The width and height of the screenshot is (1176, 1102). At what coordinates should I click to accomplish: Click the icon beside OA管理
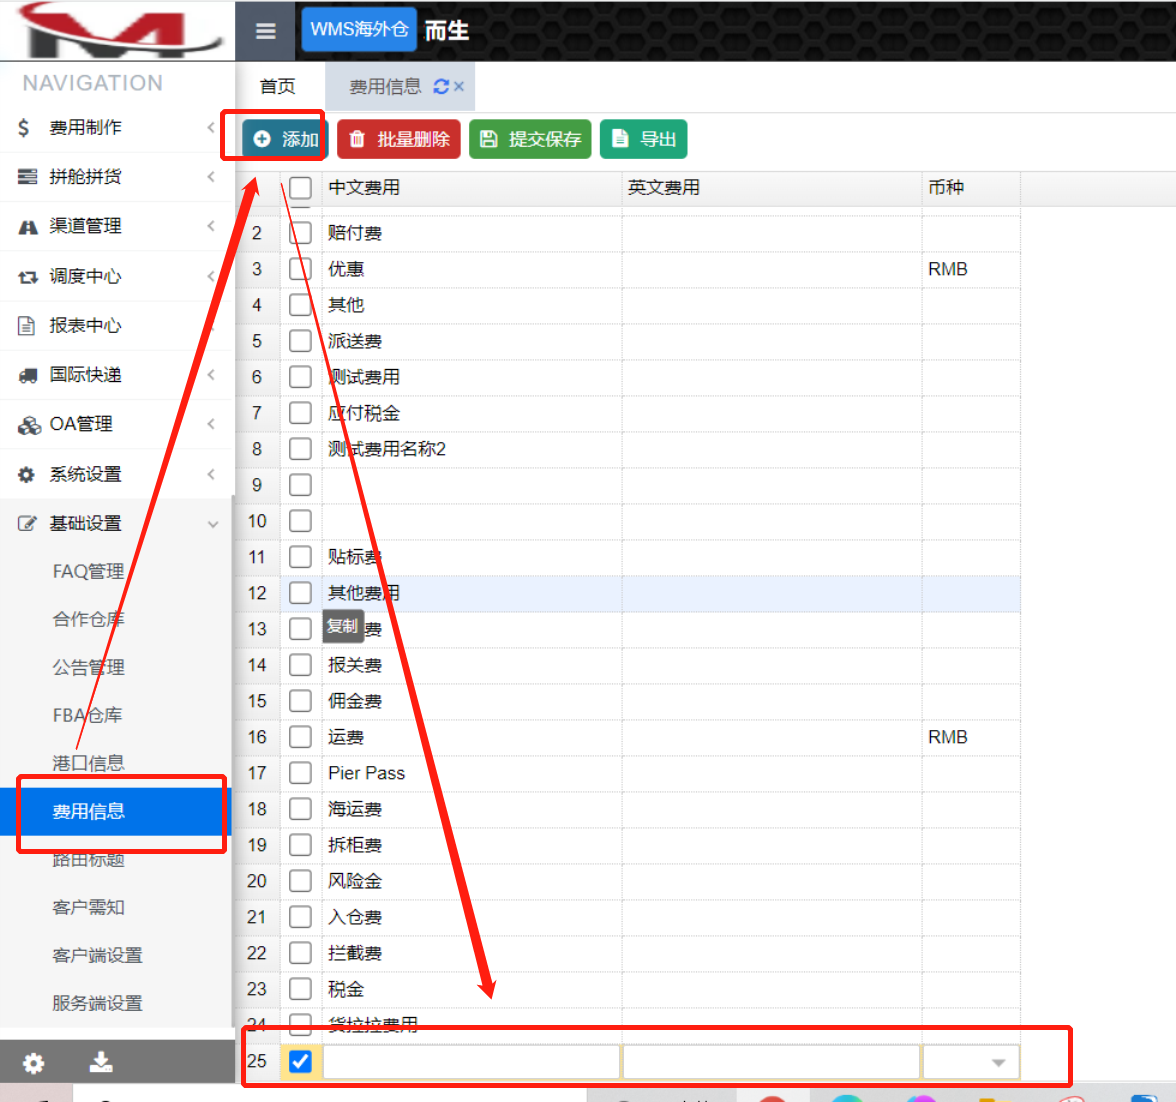[29, 425]
